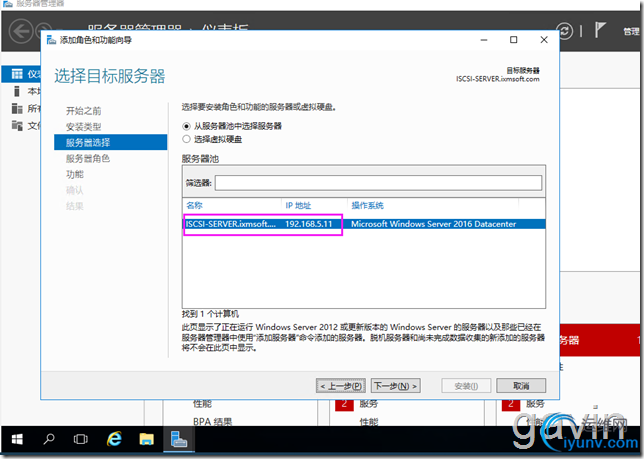Image resolution: width=644 pixels, height=459 pixels.
Task: Click 下一步(N) next button
Action: 396,386
